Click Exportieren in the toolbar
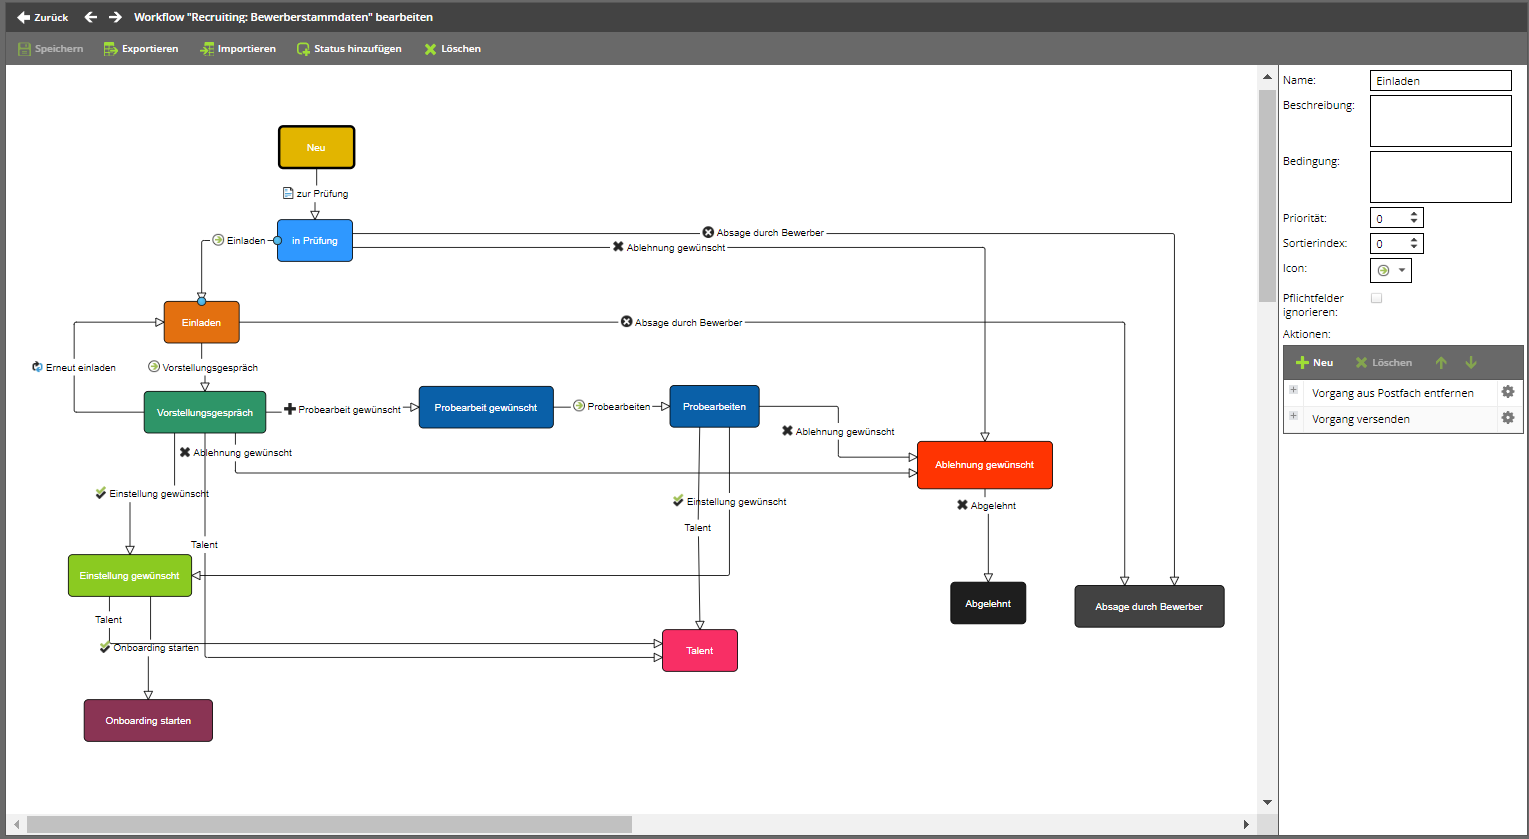The width and height of the screenshot is (1529, 839). [141, 49]
